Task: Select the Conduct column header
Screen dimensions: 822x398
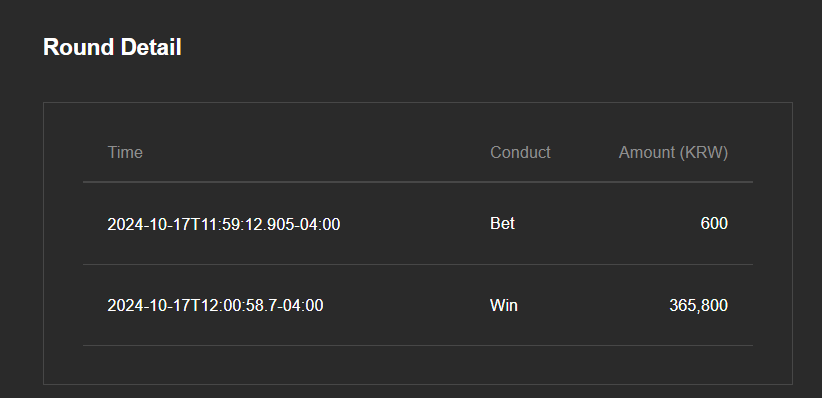Action: 520,153
